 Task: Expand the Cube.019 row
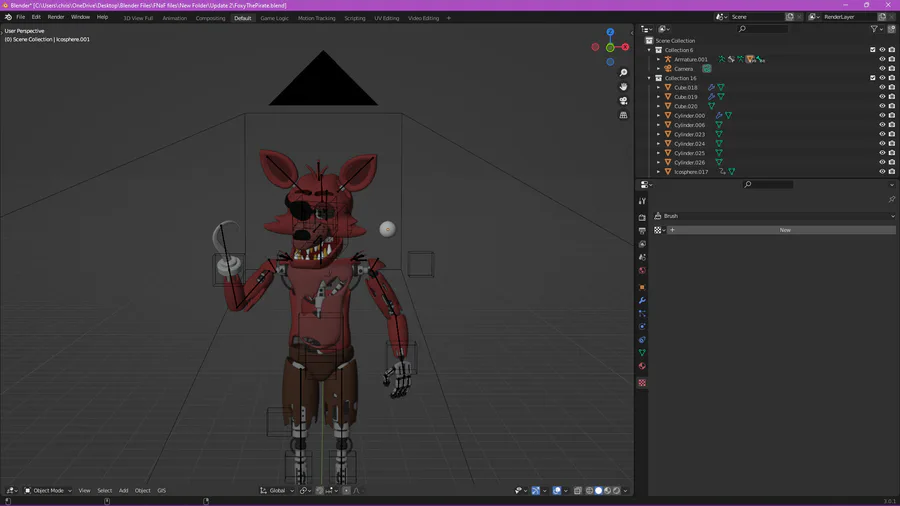[x=658, y=97]
